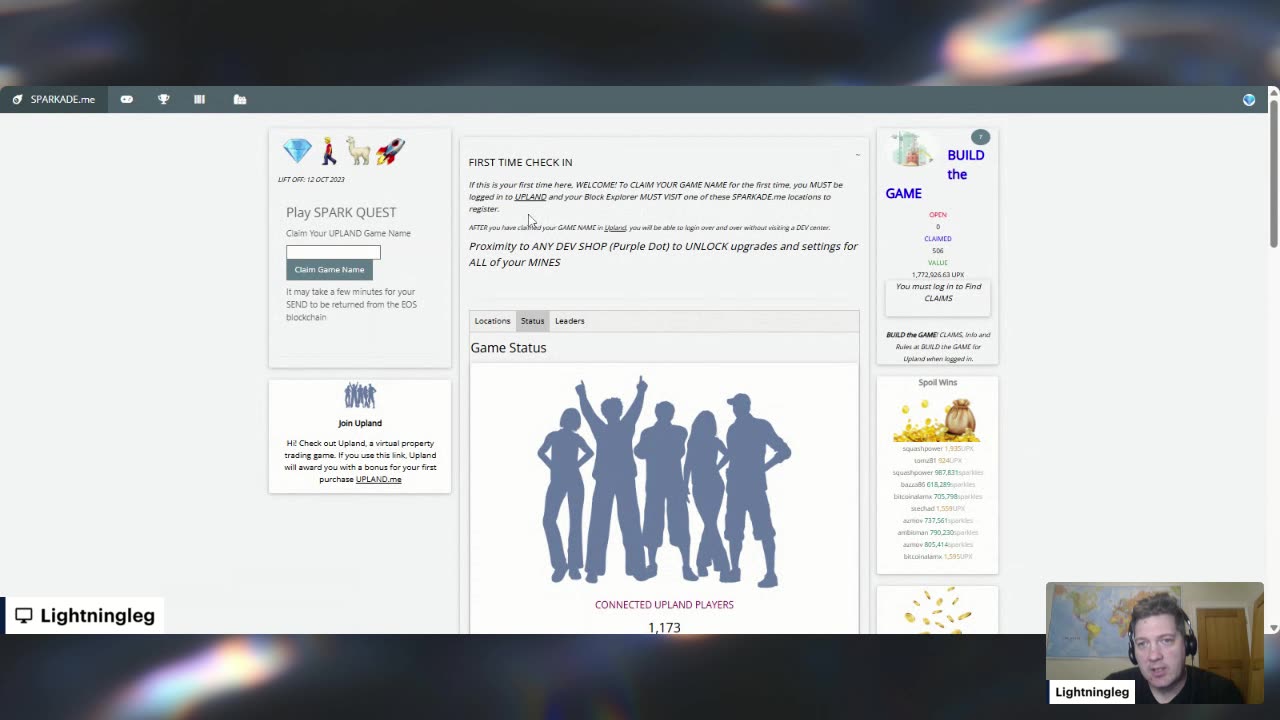
Task: Open the game controller icon in navbar
Action: coord(127,99)
